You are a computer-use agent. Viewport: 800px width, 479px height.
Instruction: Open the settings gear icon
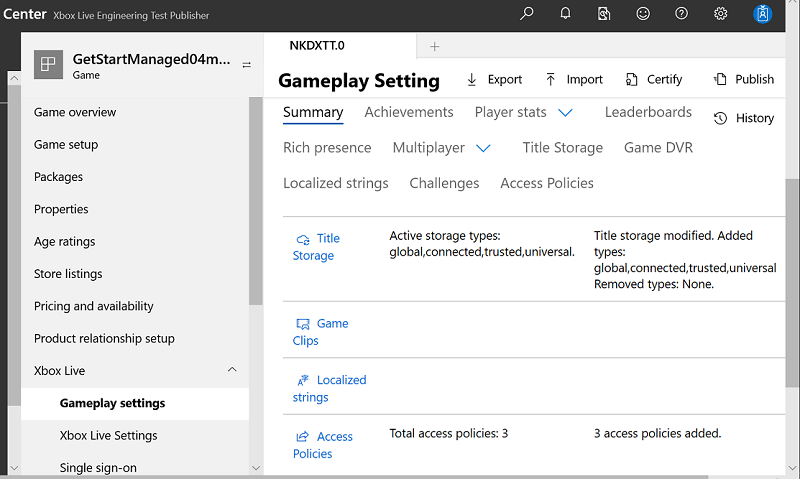point(720,13)
